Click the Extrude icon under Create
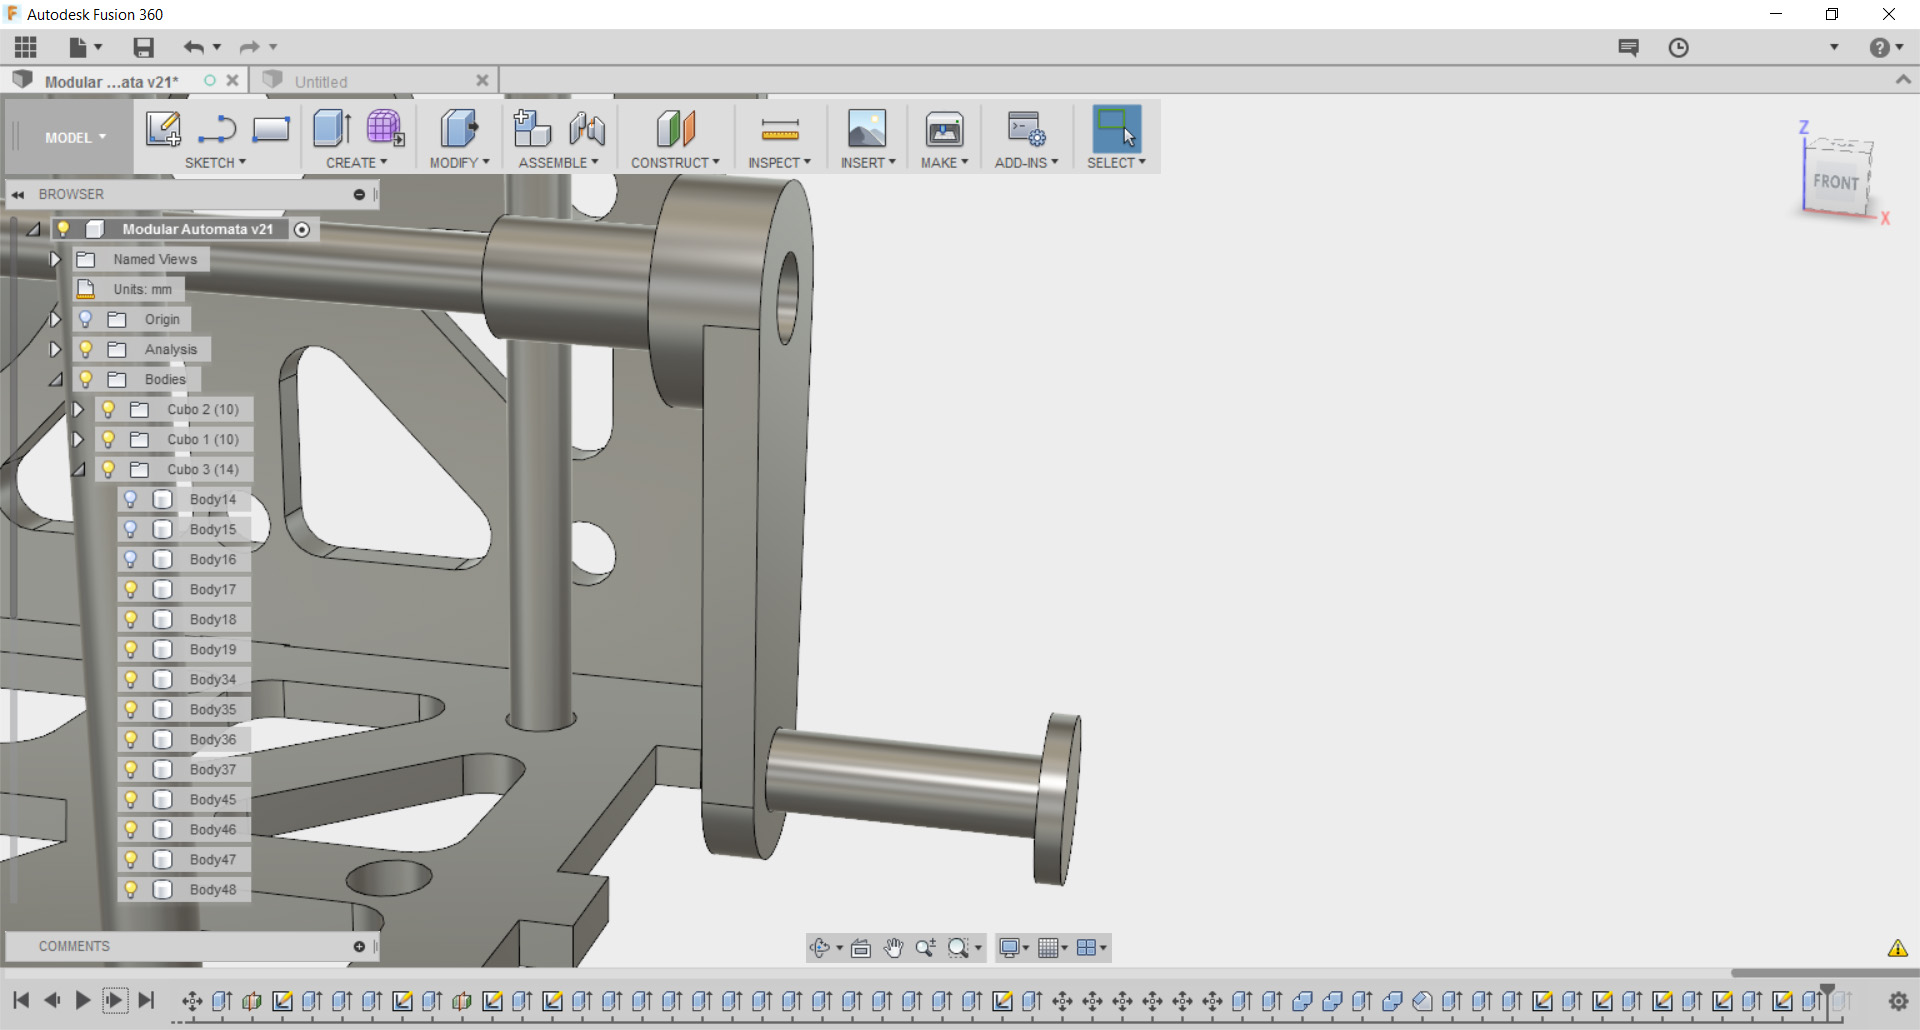The width and height of the screenshot is (1920, 1030). [332, 129]
